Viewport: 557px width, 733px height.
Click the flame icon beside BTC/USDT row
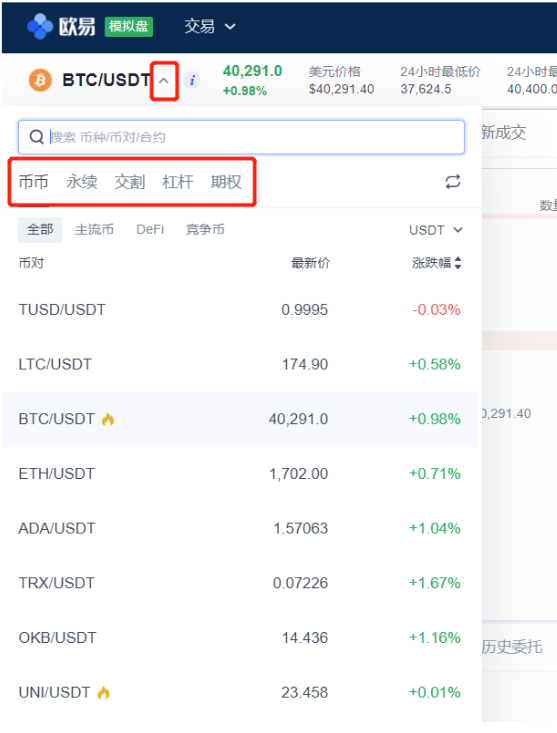click(x=108, y=419)
